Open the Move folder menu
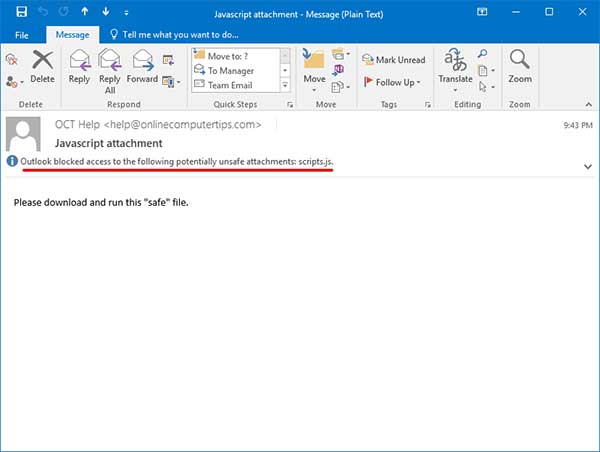The width and height of the screenshot is (600, 452). [x=315, y=71]
